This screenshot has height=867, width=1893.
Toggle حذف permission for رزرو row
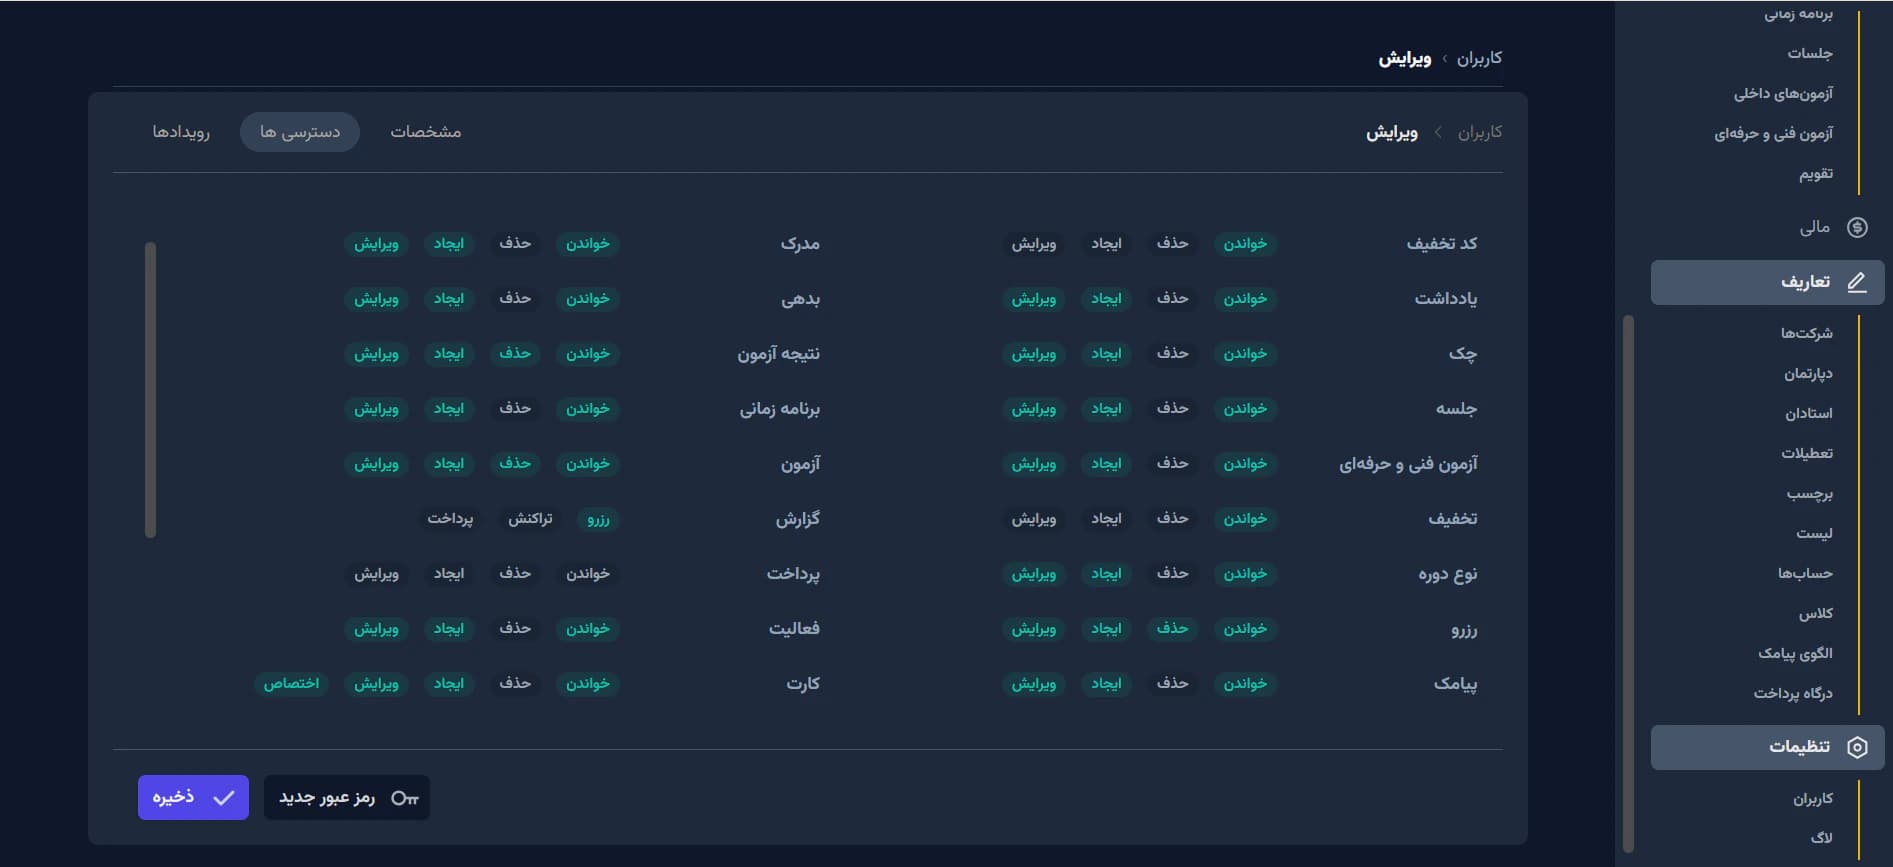(1172, 629)
